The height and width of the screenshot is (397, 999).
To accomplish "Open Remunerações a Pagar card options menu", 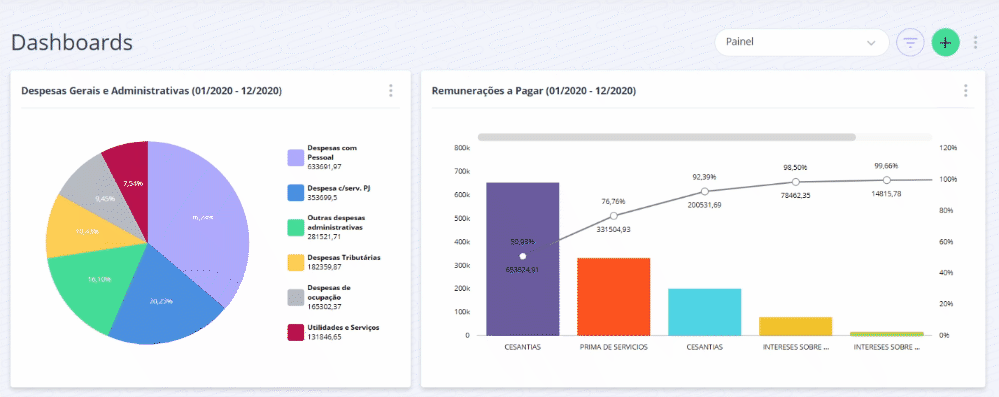I will pyautogui.click(x=965, y=90).
